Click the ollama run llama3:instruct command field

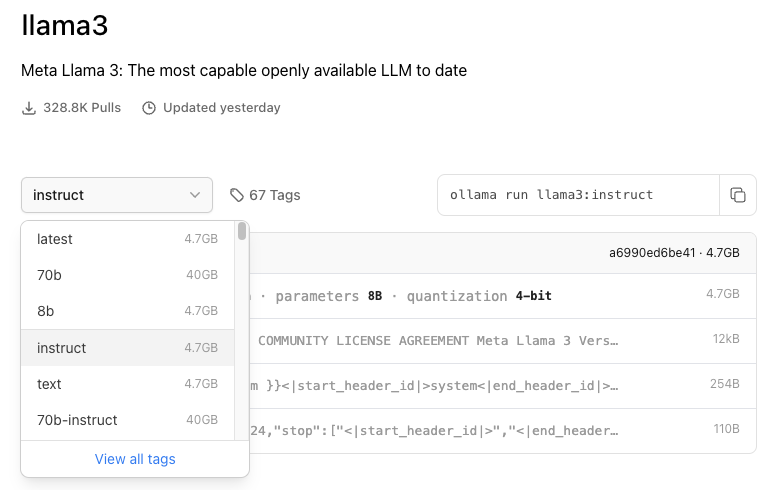(x=578, y=195)
